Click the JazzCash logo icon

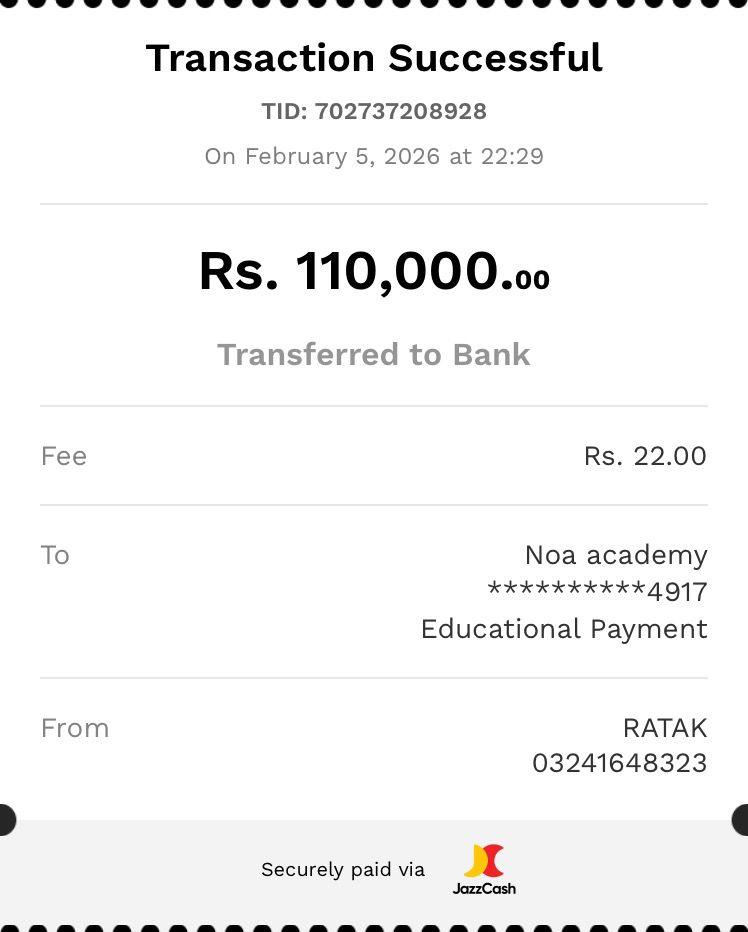coord(484,861)
